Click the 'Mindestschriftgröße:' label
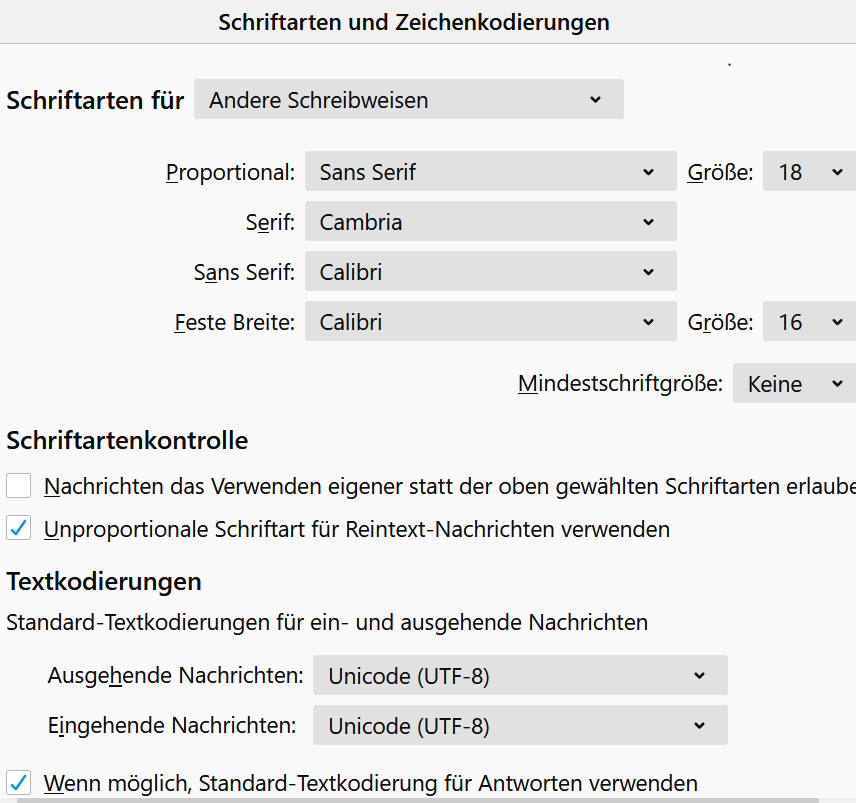856x803 pixels. point(620,384)
